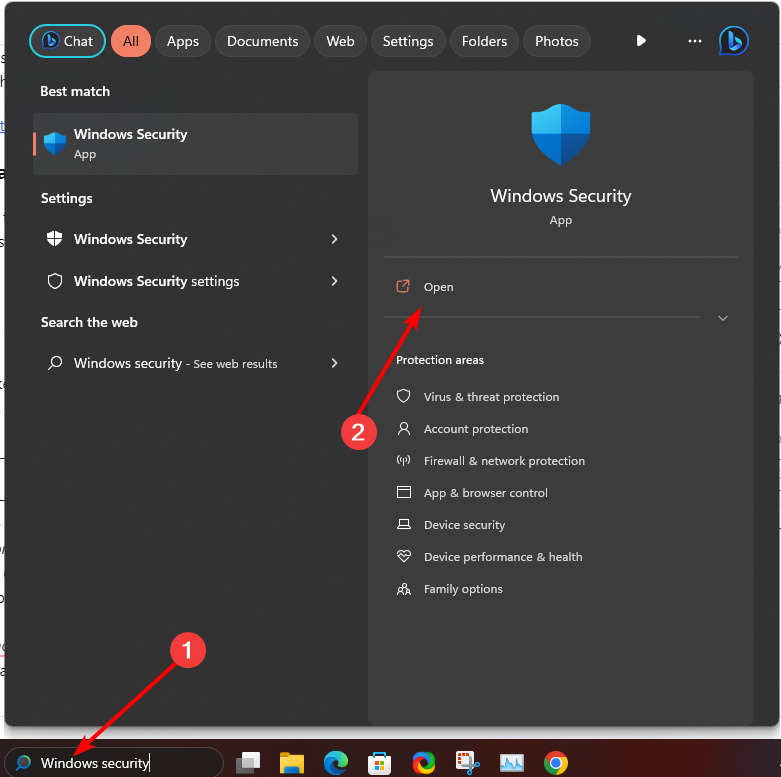Open Task View from the taskbar

tap(248, 763)
